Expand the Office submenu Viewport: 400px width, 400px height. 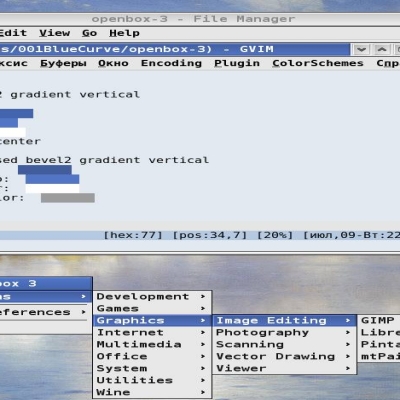pos(152,356)
